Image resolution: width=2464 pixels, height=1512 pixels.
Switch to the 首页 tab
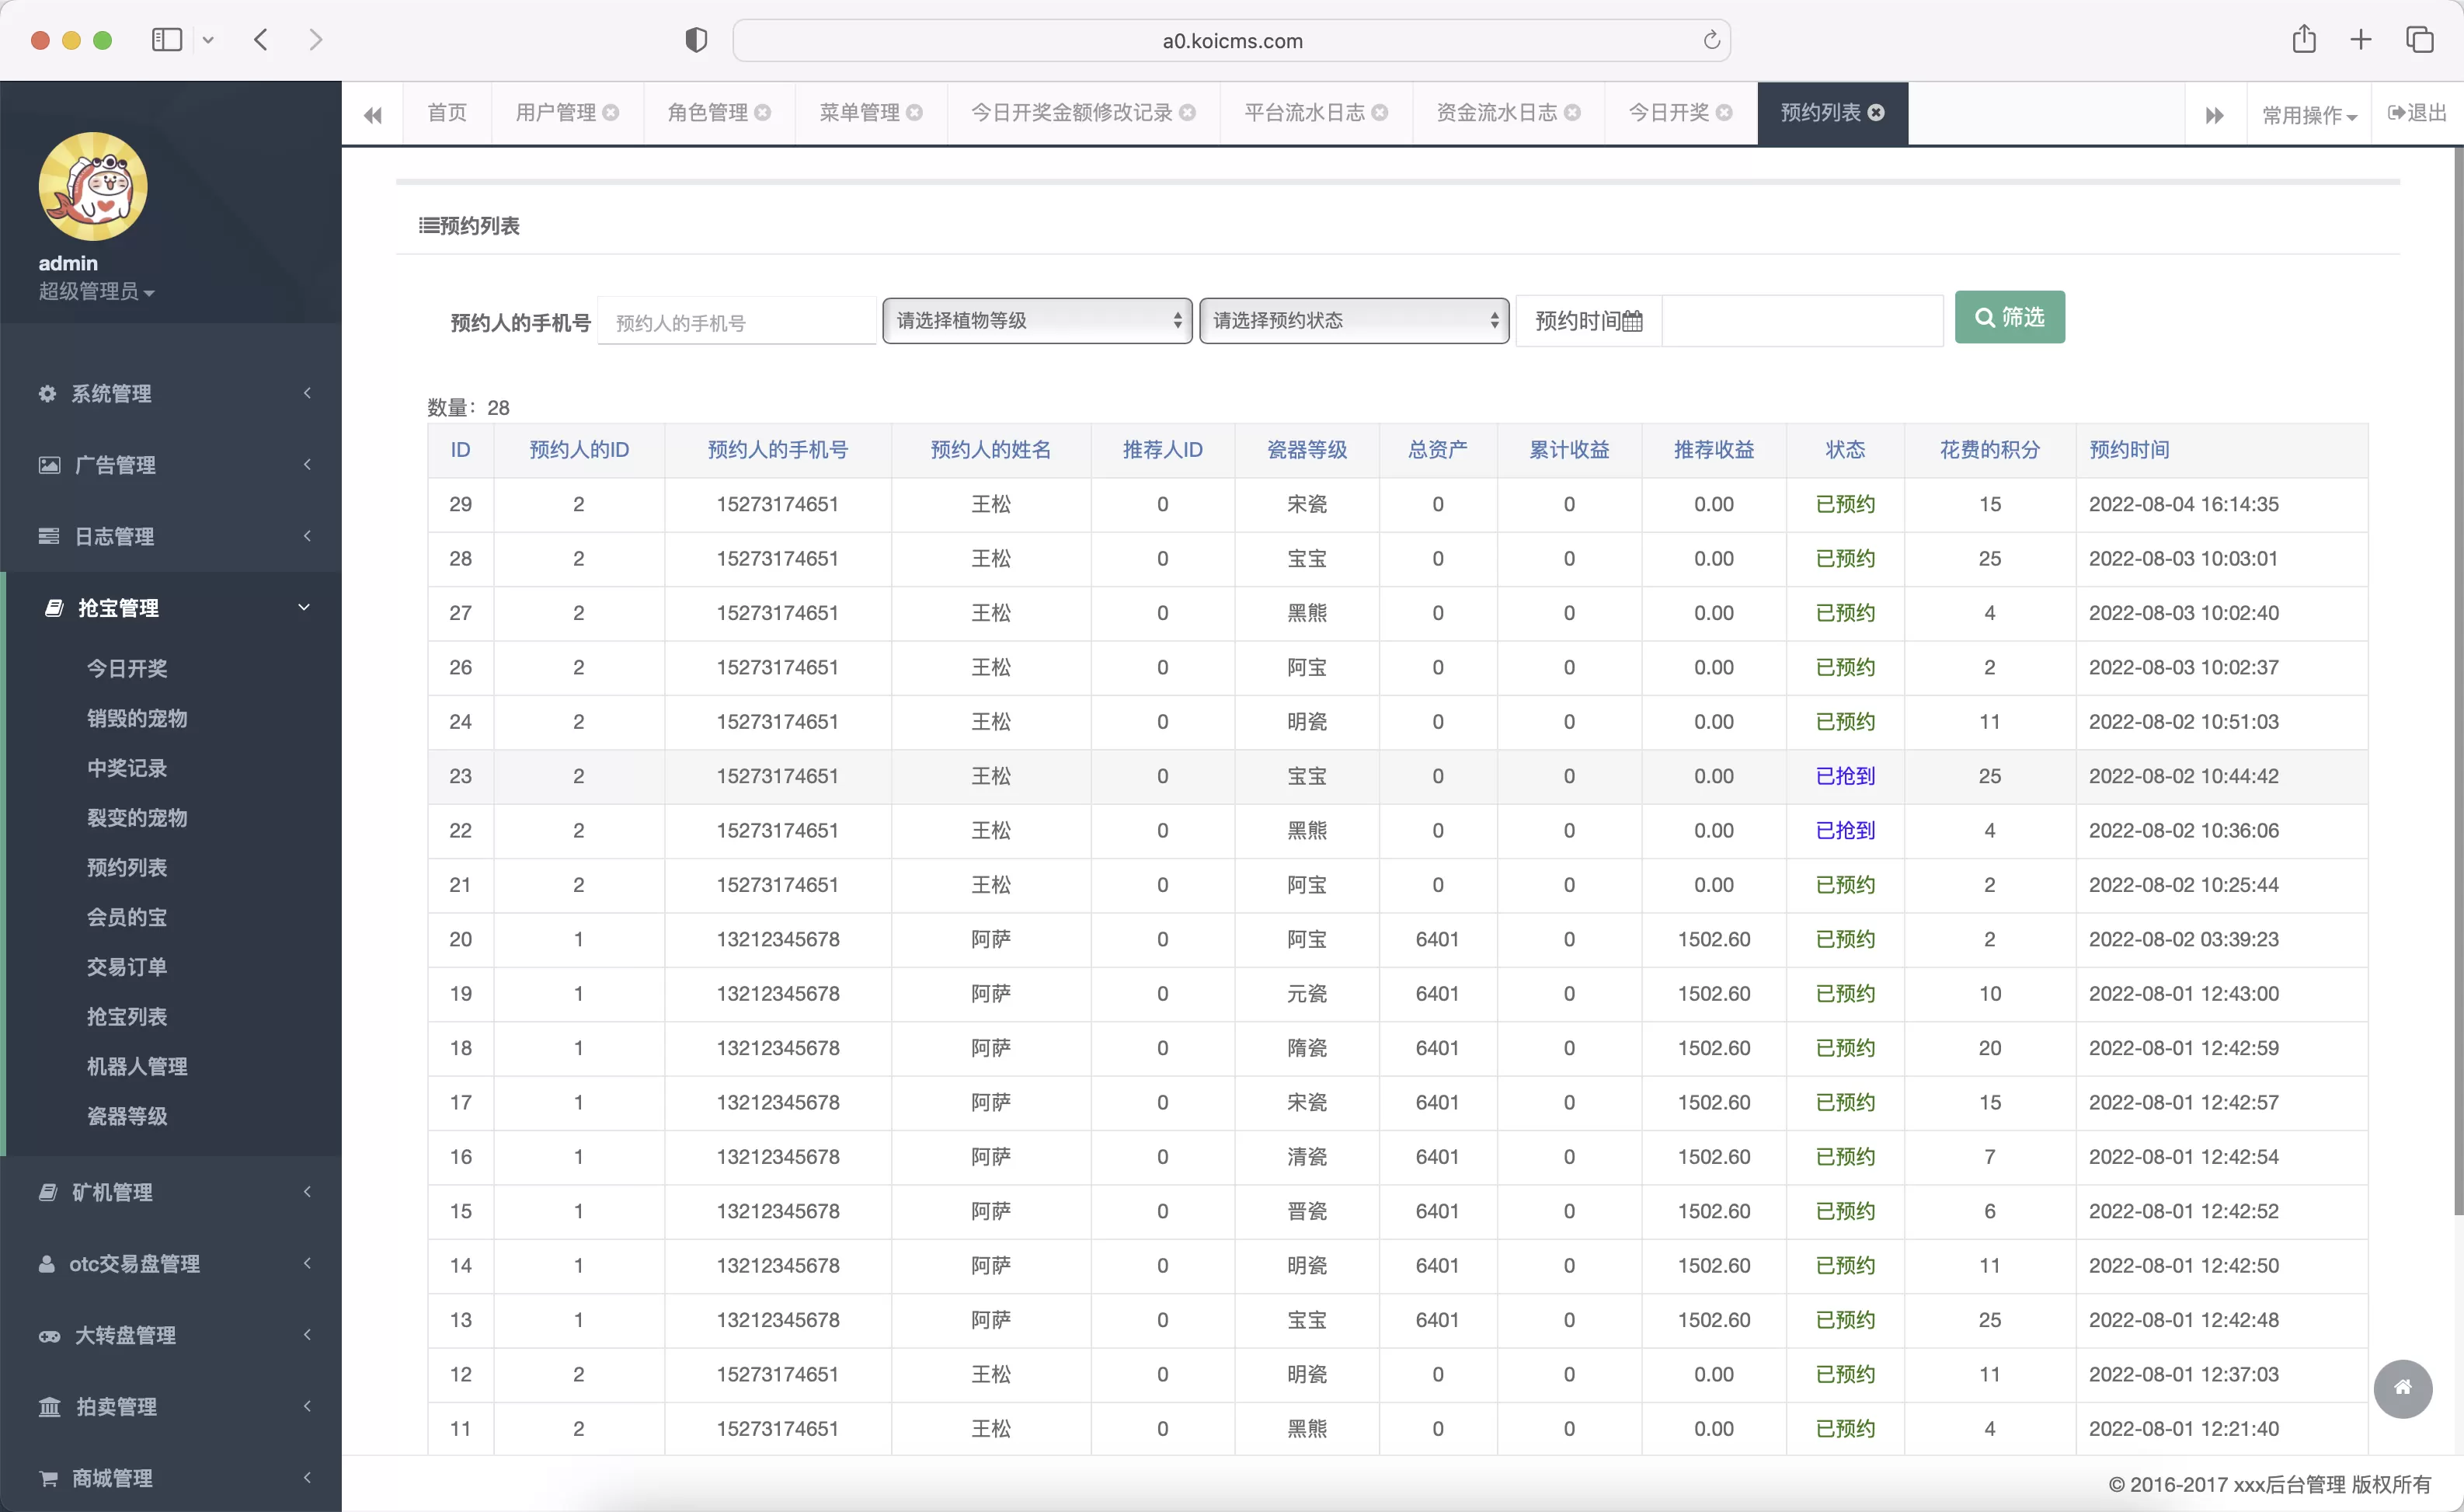(x=447, y=113)
